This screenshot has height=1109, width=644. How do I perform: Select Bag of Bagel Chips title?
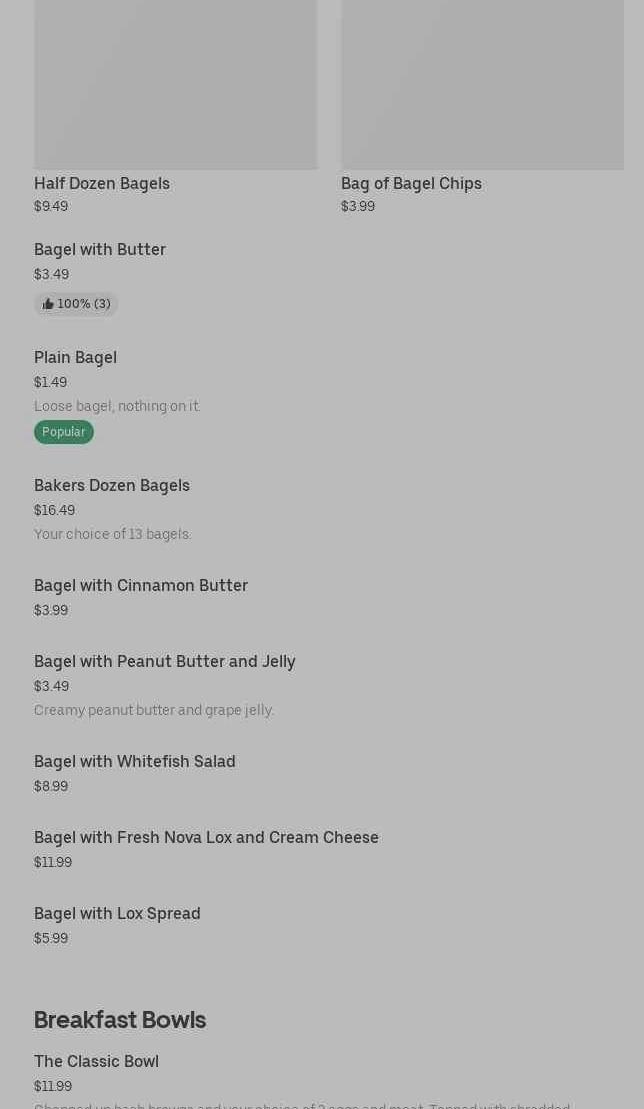(x=411, y=183)
